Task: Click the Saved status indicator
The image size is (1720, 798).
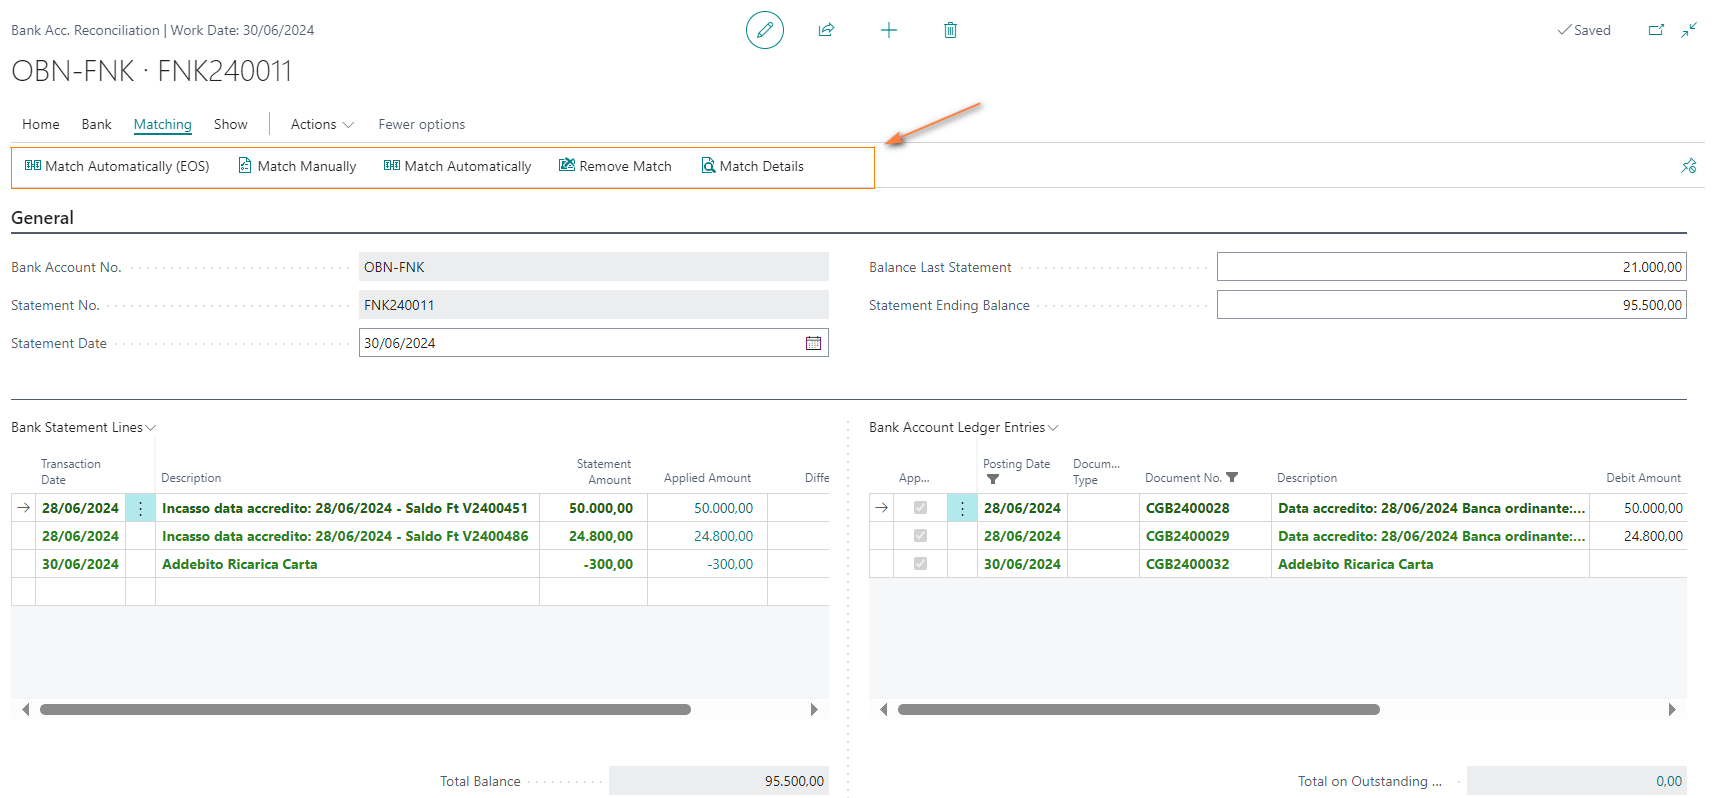Action: coord(1583,30)
